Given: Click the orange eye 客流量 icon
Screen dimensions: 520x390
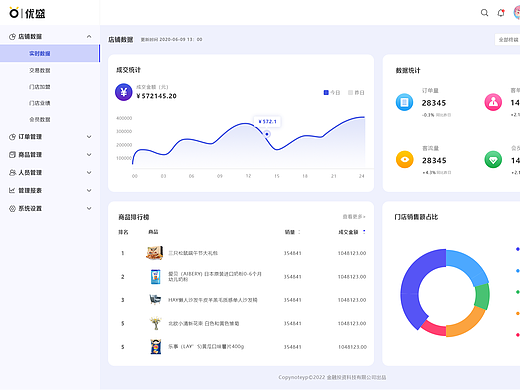Looking at the screenshot, I should click(x=404, y=159).
